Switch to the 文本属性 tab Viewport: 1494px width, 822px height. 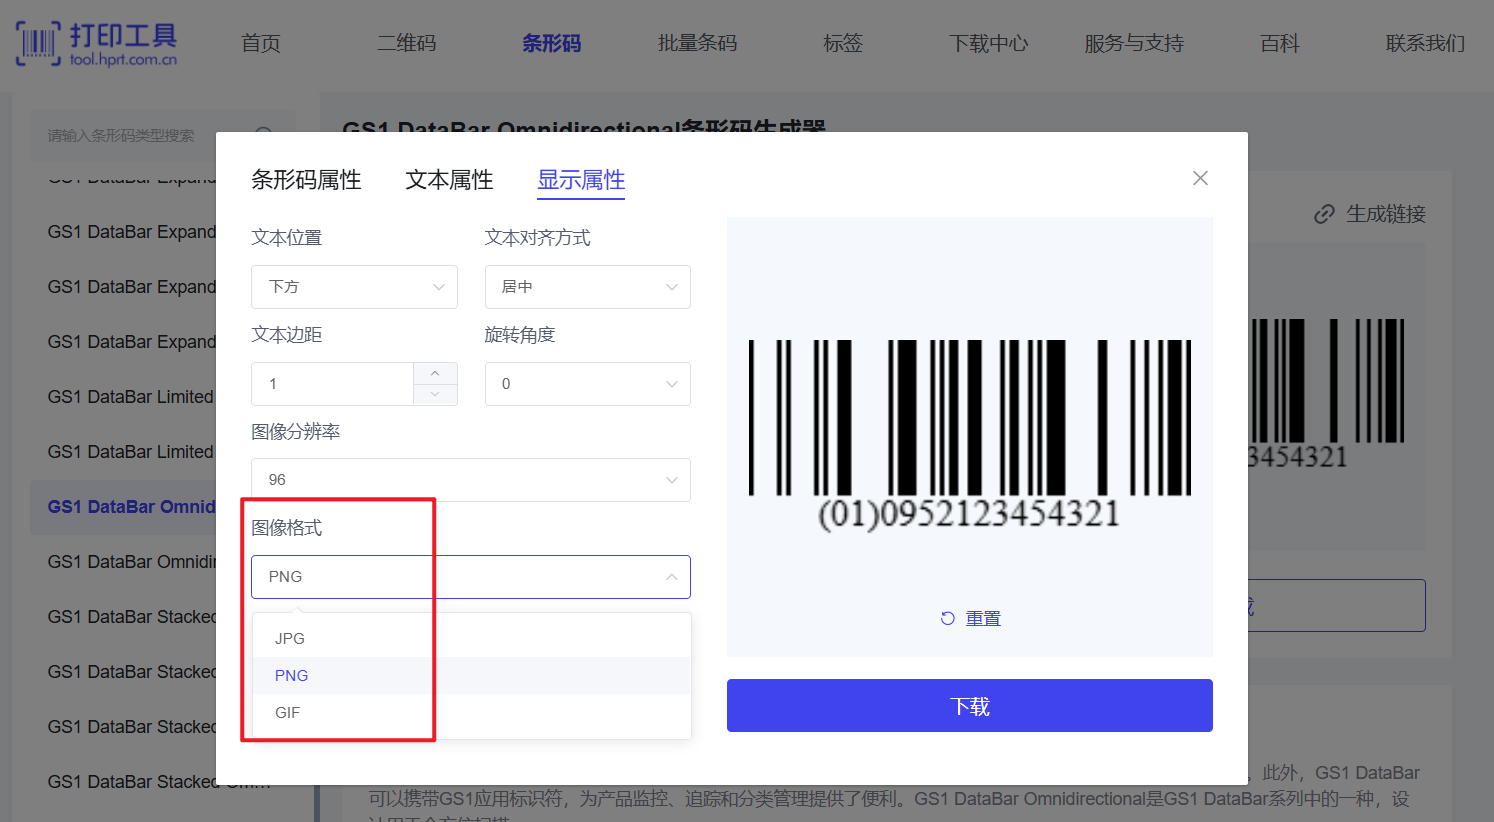[x=449, y=180]
